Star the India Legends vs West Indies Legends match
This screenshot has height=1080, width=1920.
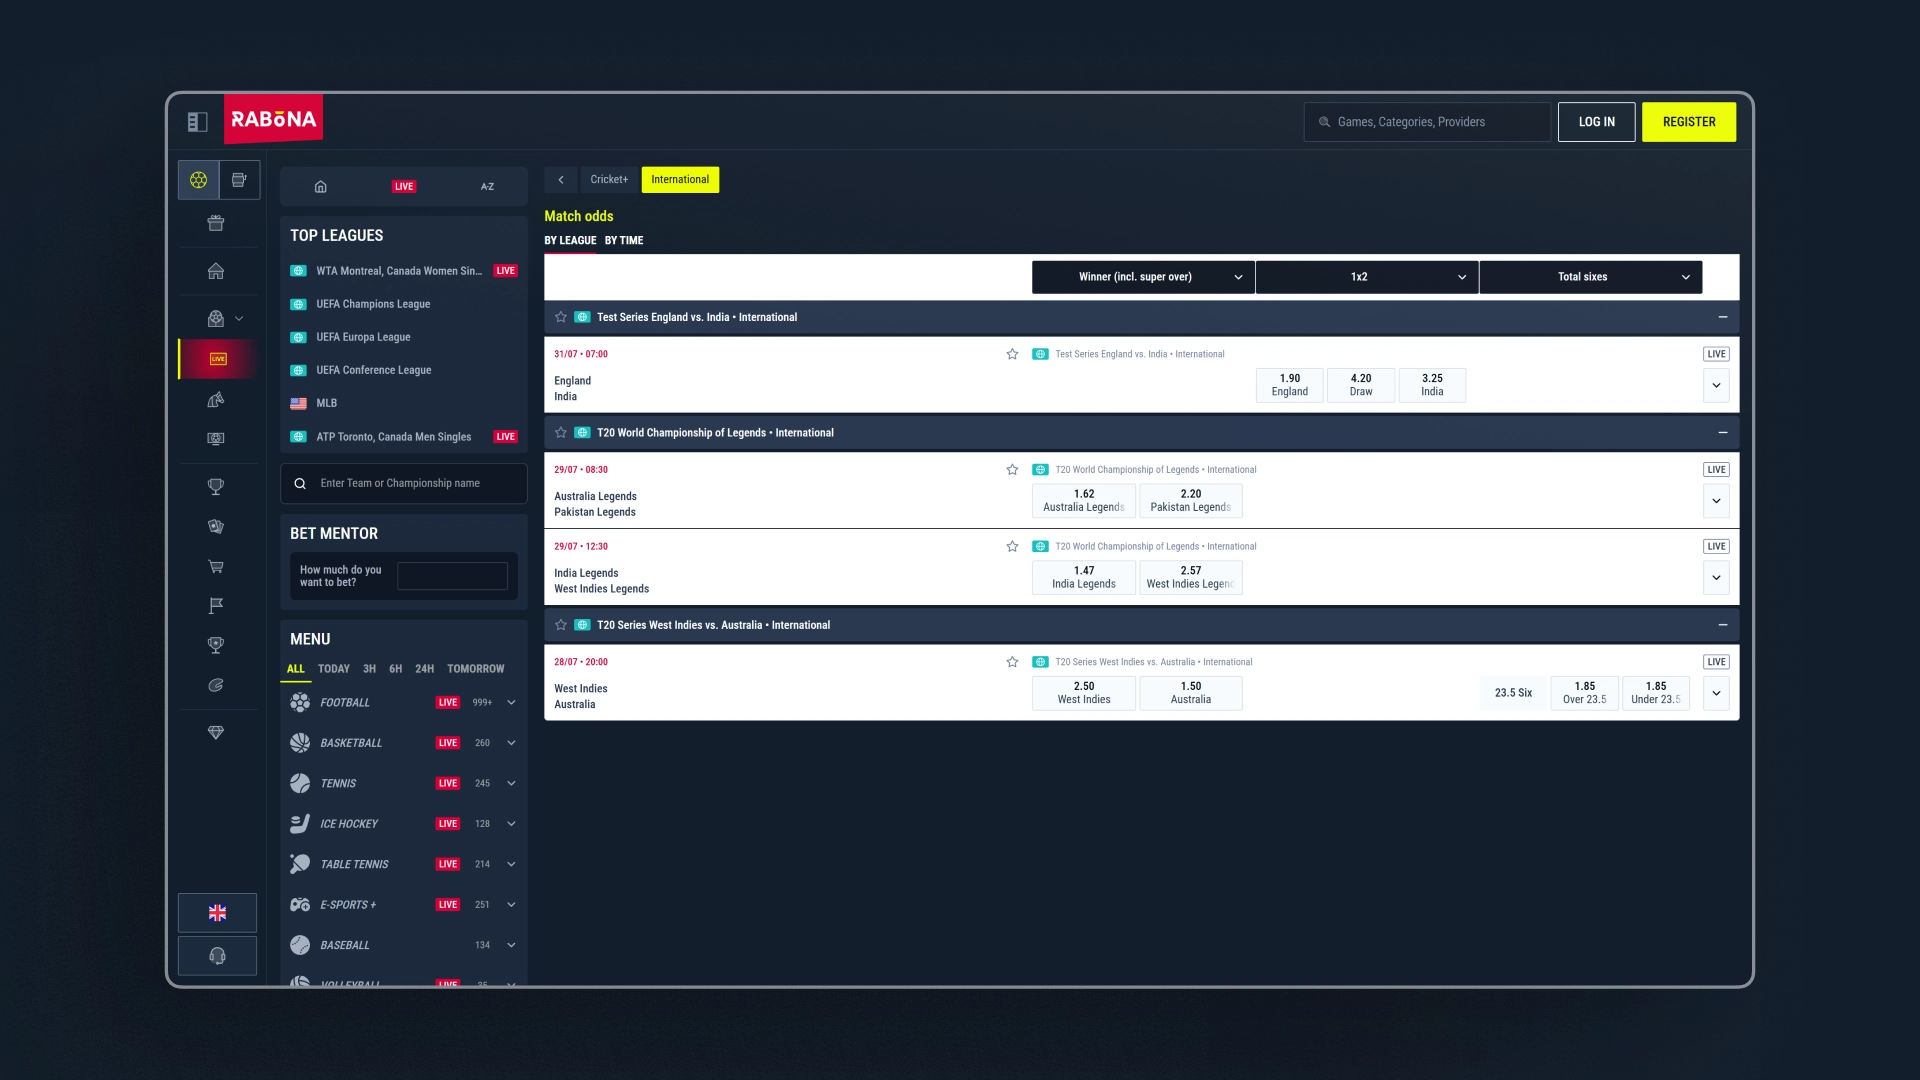click(x=1012, y=547)
